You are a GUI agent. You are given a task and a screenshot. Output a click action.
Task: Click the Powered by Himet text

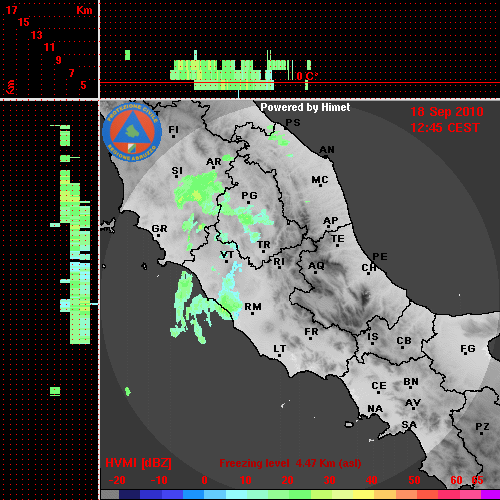pos(305,107)
